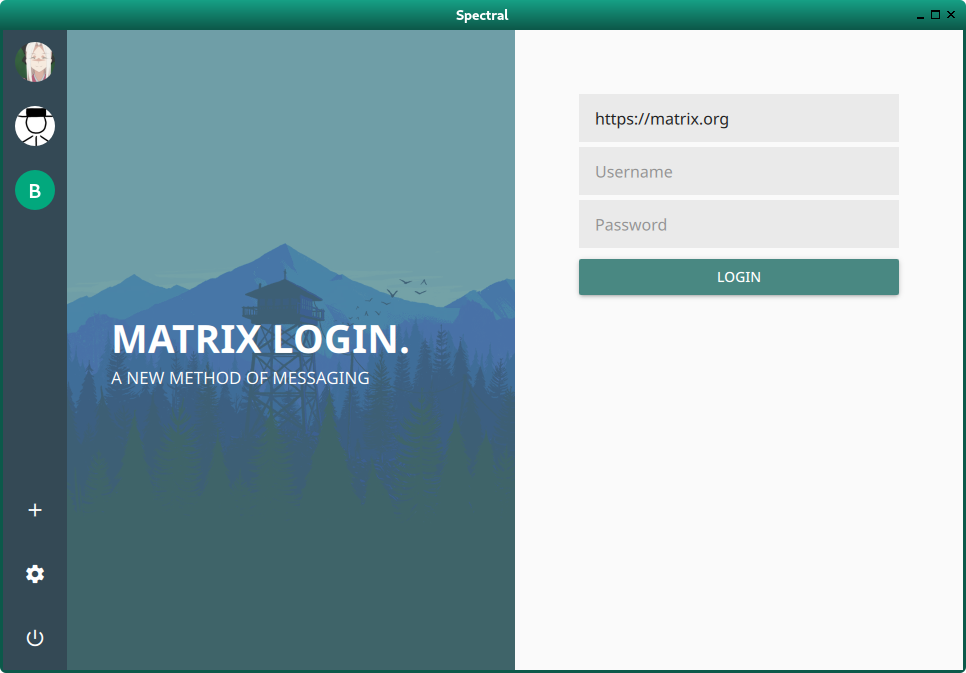Click the power icon in sidebar
The image size is (966, 673).
click(x=35, y=638)
